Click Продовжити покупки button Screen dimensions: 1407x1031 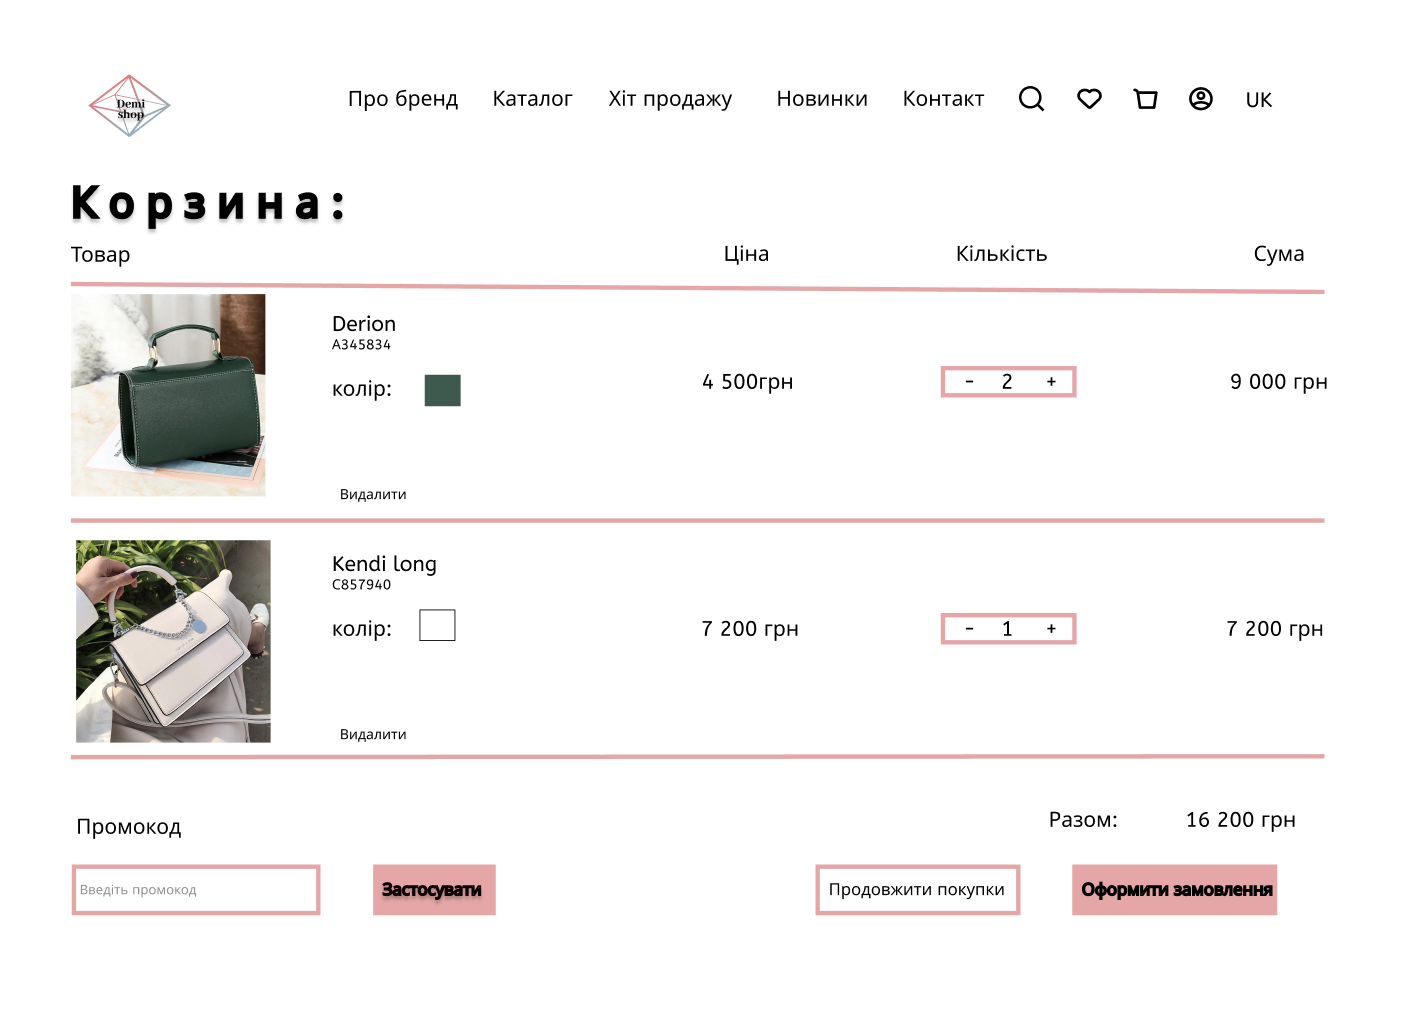[x=917, y=890]
